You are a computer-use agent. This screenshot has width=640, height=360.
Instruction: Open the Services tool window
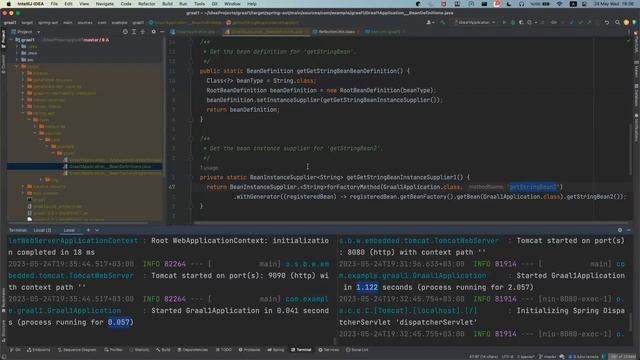point(329,350)
